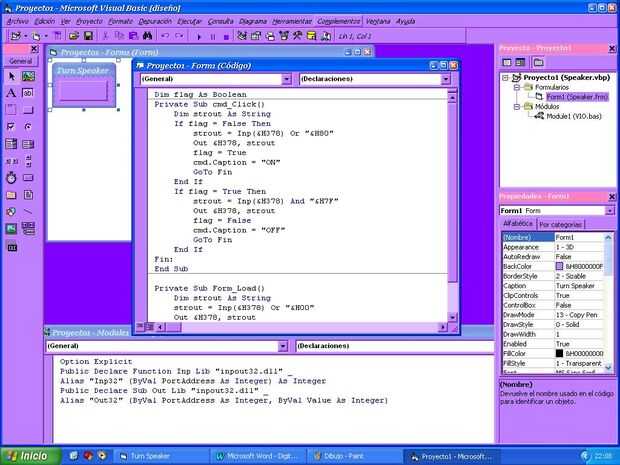Select the ListBox control tool
The height and width of the screenshot is (465, 620).
coord(28,144)
